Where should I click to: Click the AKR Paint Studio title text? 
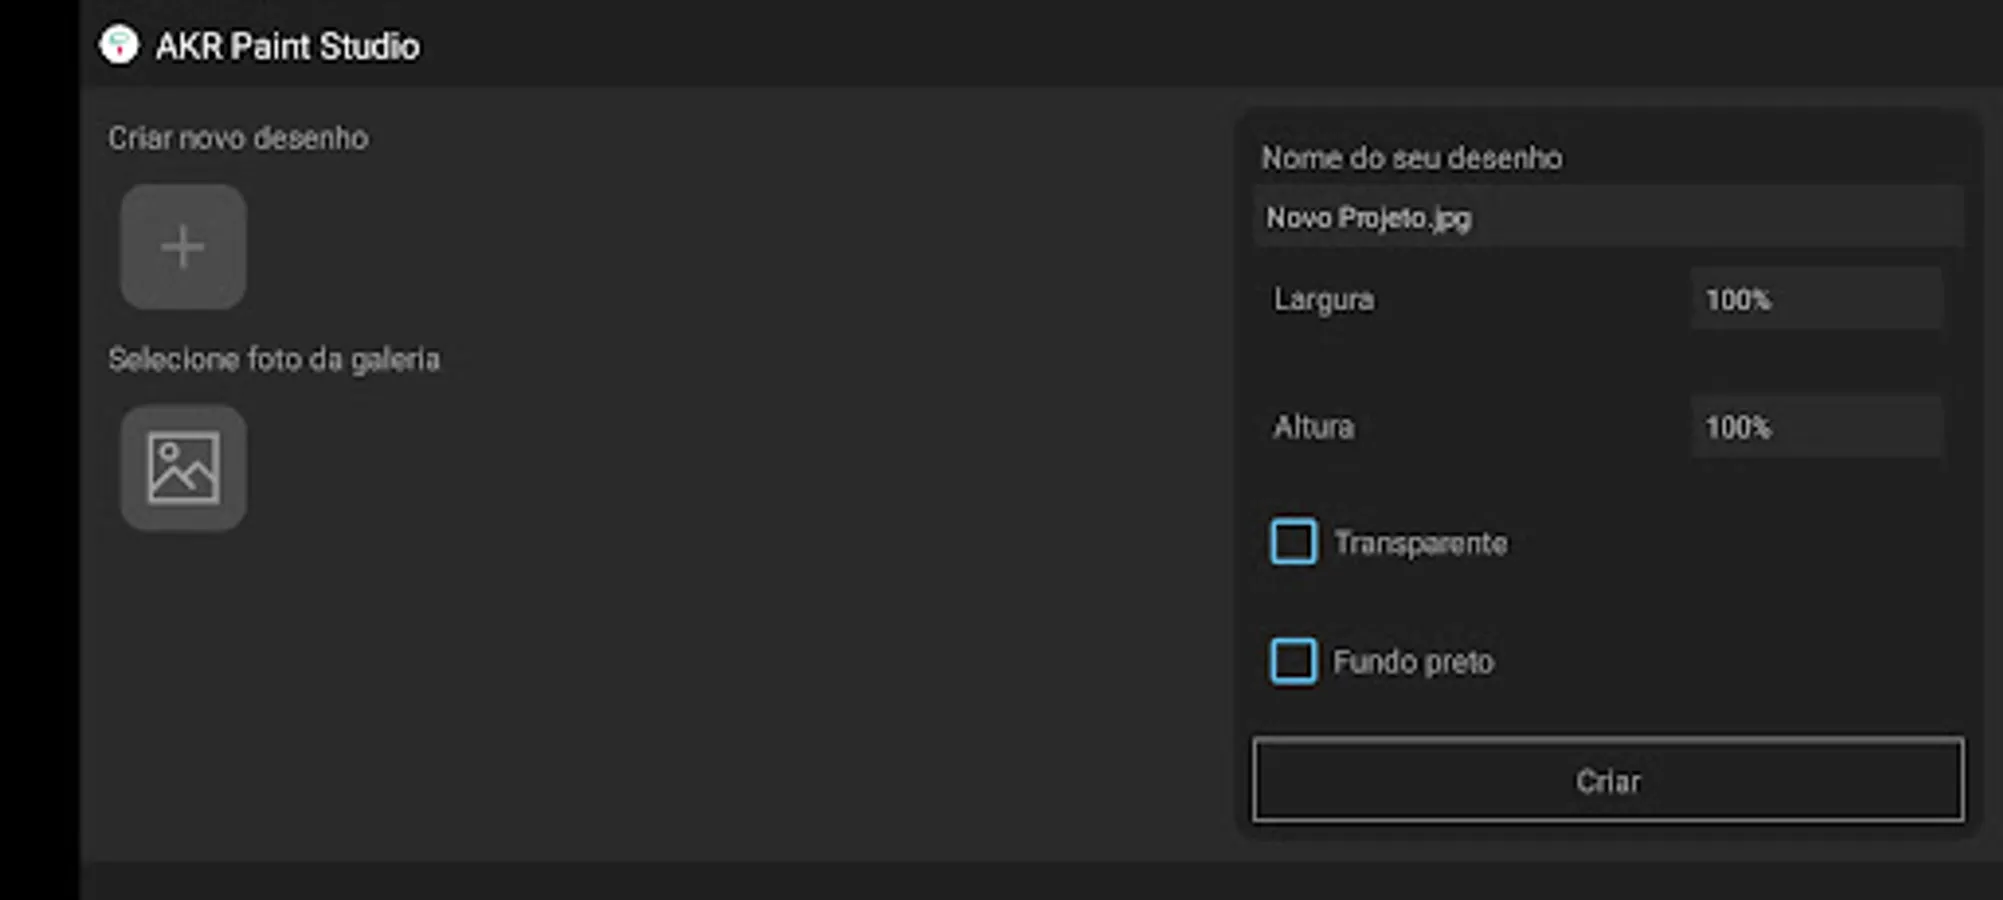click(288, 46)
